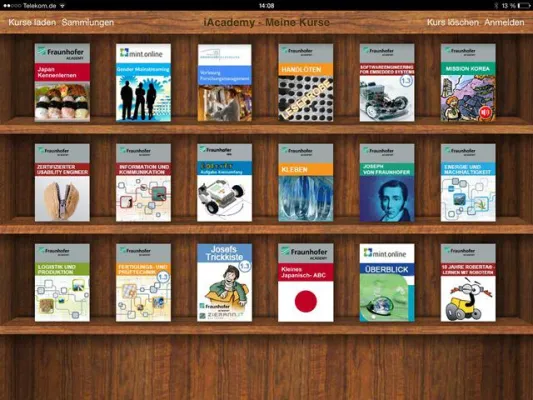
Task: Open the Zertifizierter Usability Engineer course
Action: [x=62, y=182]
